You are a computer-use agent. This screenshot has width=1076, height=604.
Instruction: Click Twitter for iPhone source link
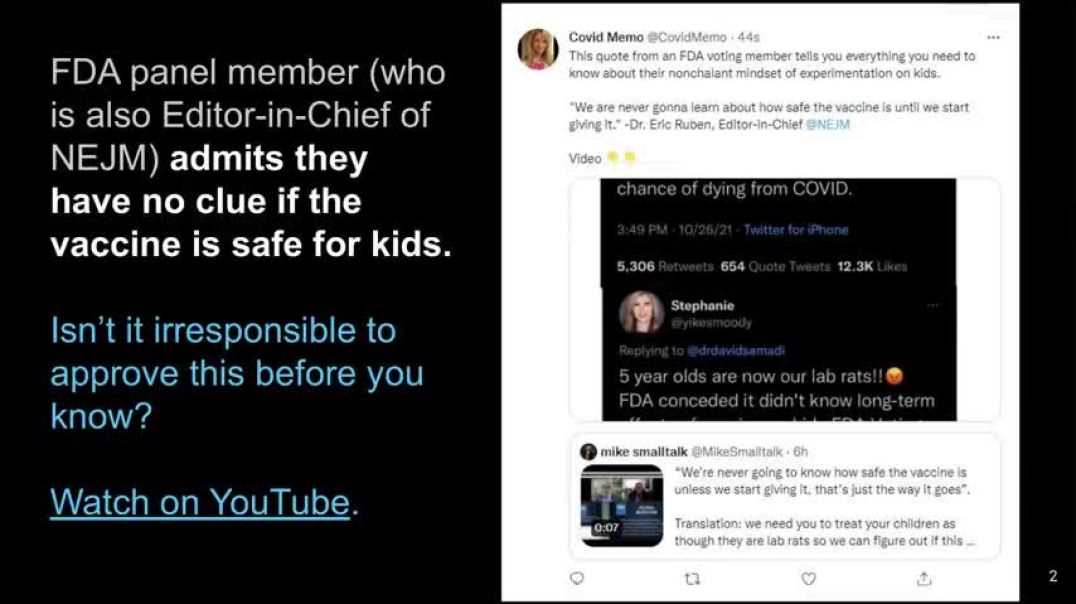[796, 230]
